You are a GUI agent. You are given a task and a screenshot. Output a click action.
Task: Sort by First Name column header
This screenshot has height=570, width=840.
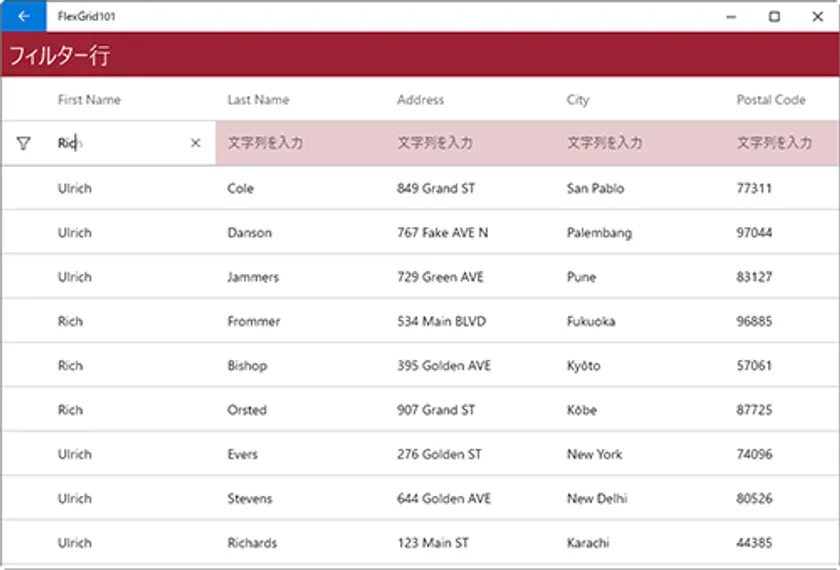(89, 100)
